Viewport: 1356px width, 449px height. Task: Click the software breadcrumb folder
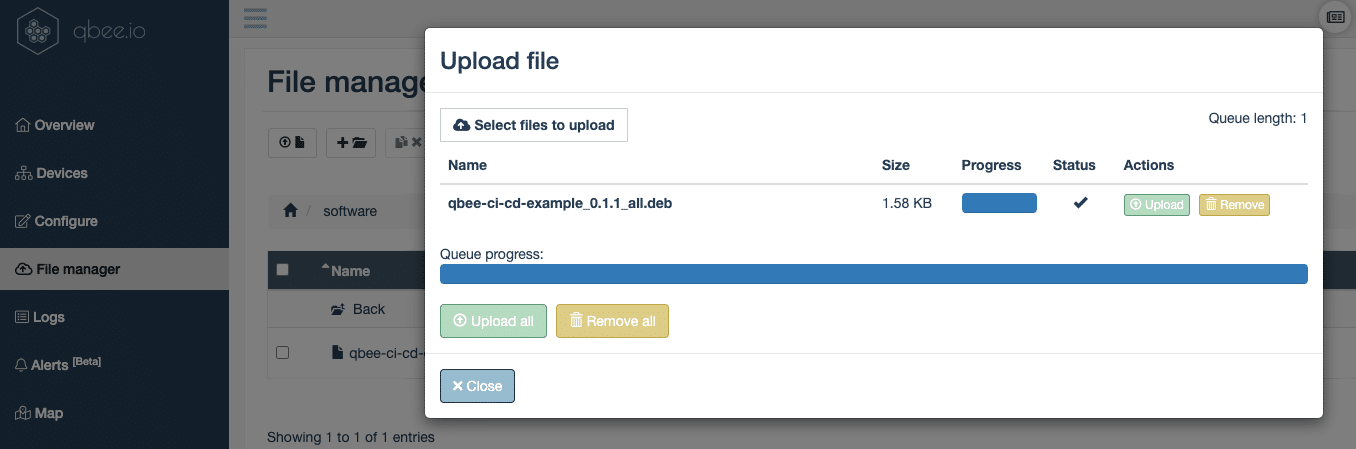(349, 211)
